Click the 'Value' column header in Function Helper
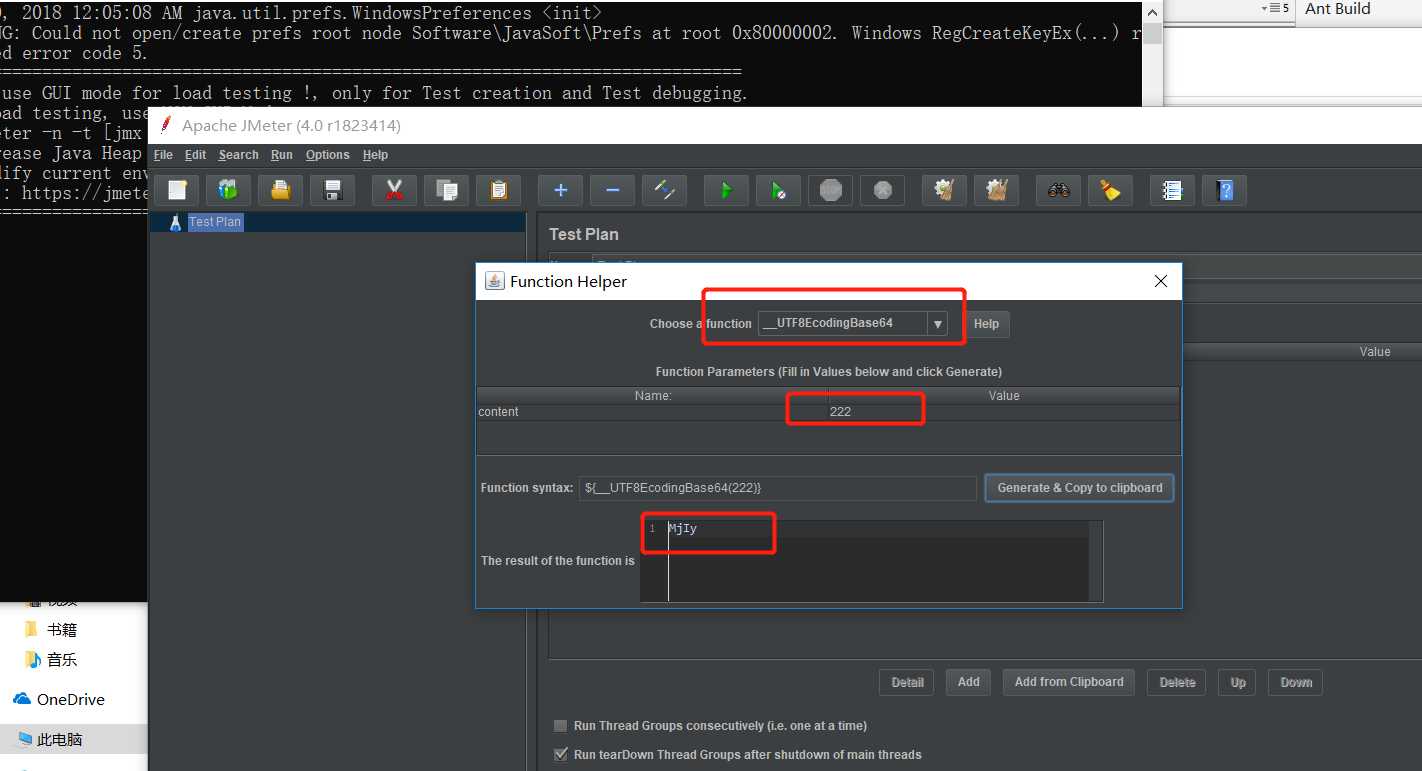 point(1004,396)
